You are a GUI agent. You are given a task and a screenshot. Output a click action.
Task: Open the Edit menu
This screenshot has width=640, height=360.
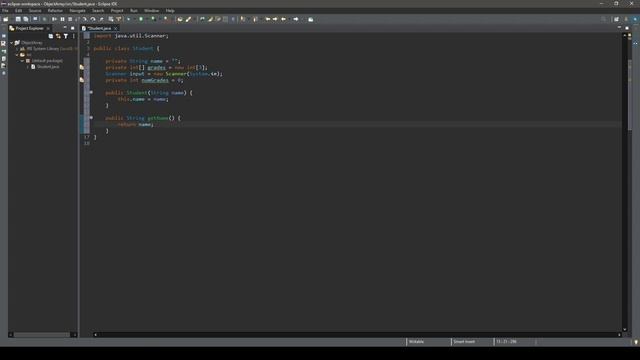[18, 11]
